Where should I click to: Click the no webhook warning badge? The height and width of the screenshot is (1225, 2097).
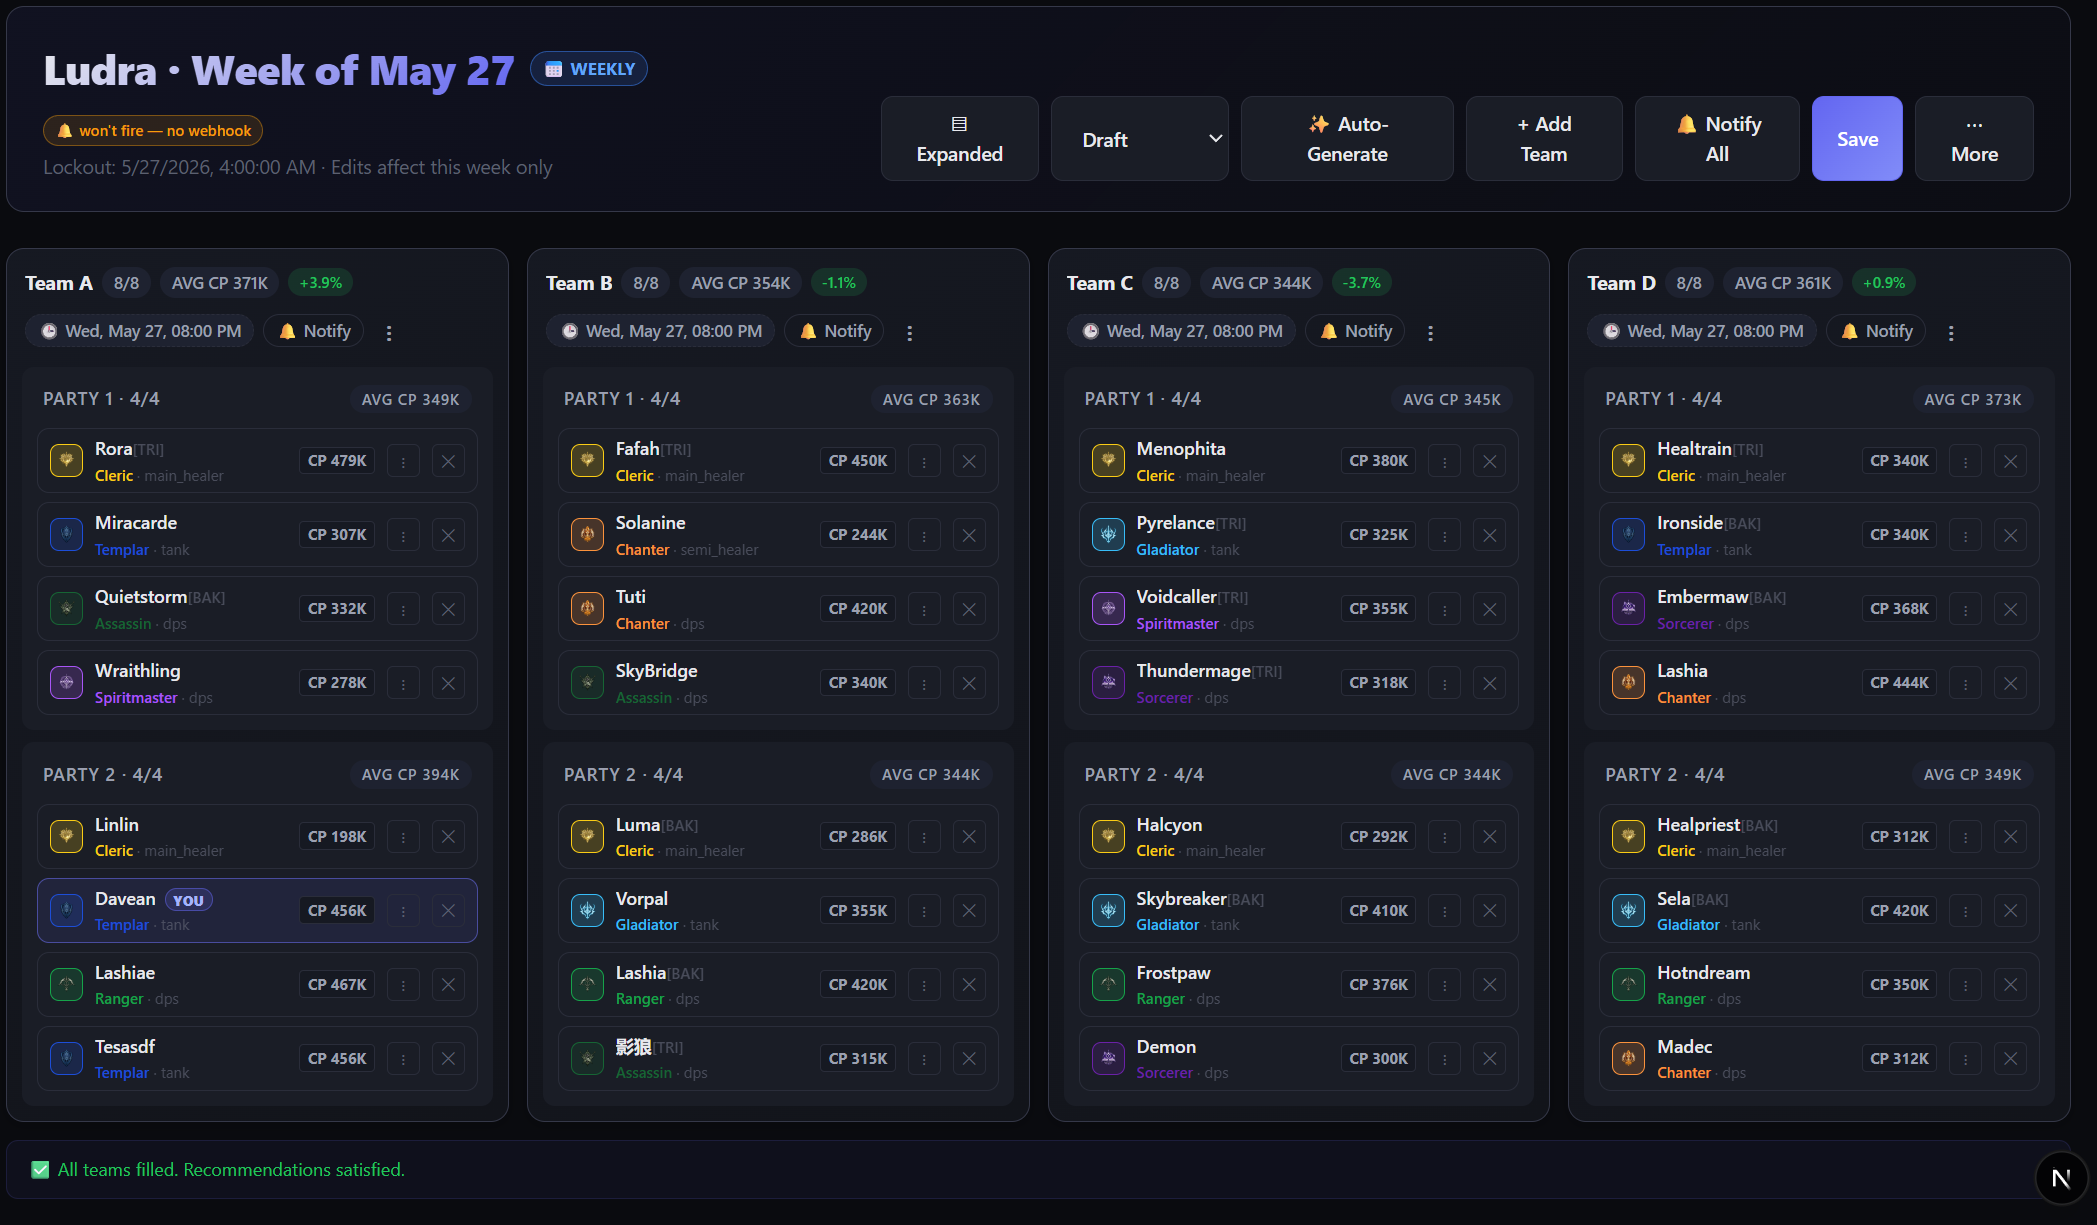pos(153,131)
